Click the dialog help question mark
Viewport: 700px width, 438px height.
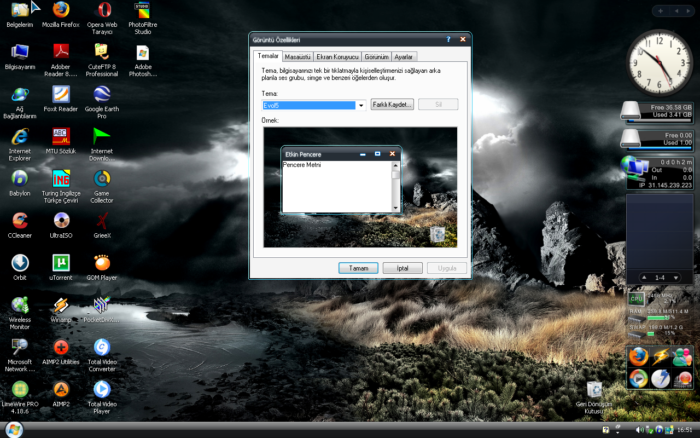pyautogui.click(x=448, y=39)
